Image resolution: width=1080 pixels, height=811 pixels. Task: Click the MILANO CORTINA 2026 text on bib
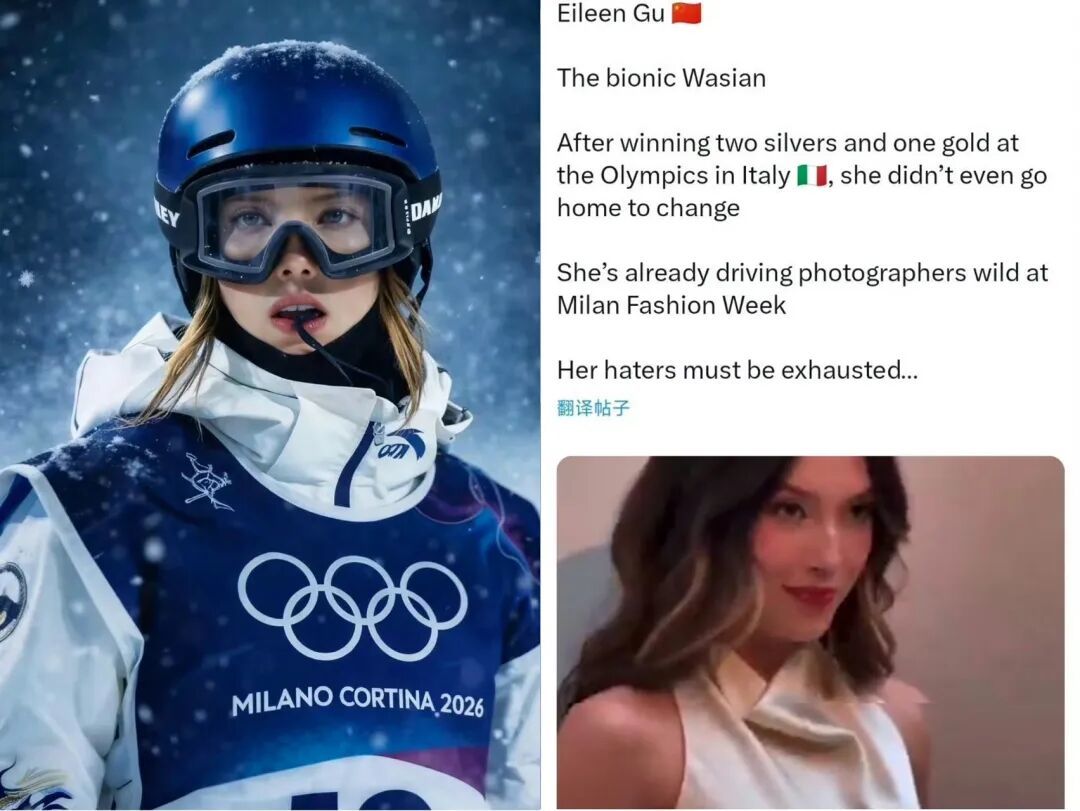357,701
